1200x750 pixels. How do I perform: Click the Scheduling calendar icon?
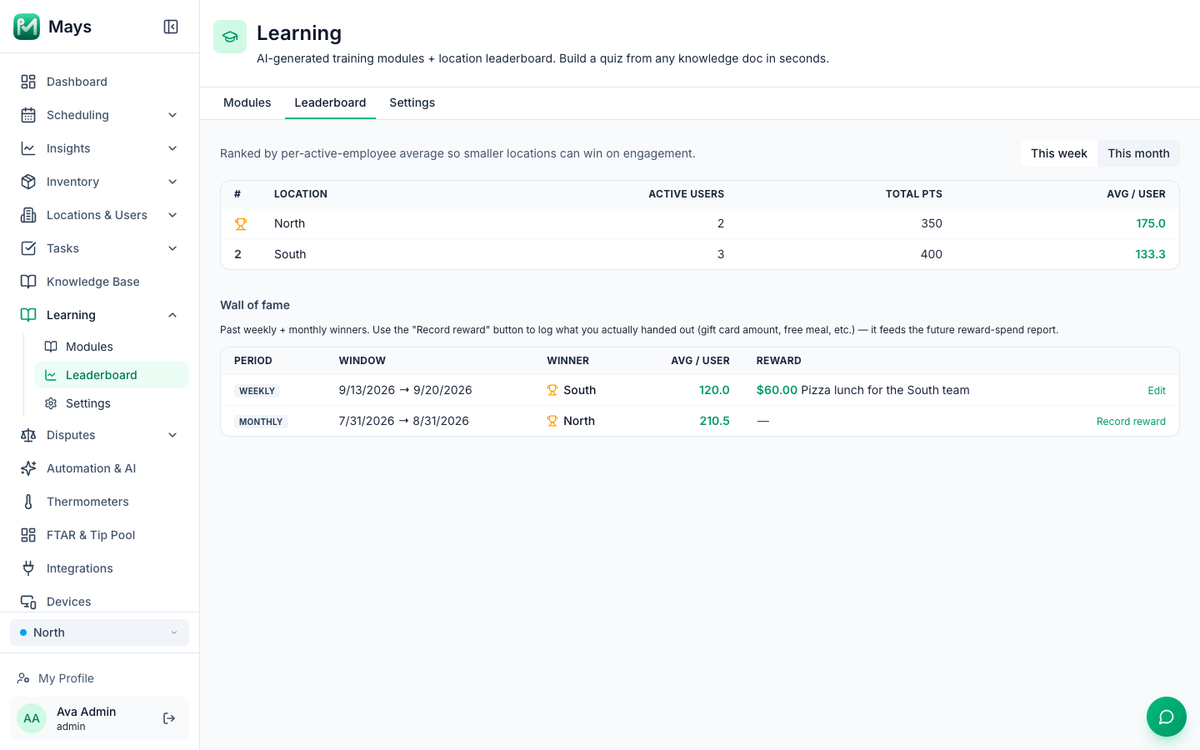click(x=28, y=115)
